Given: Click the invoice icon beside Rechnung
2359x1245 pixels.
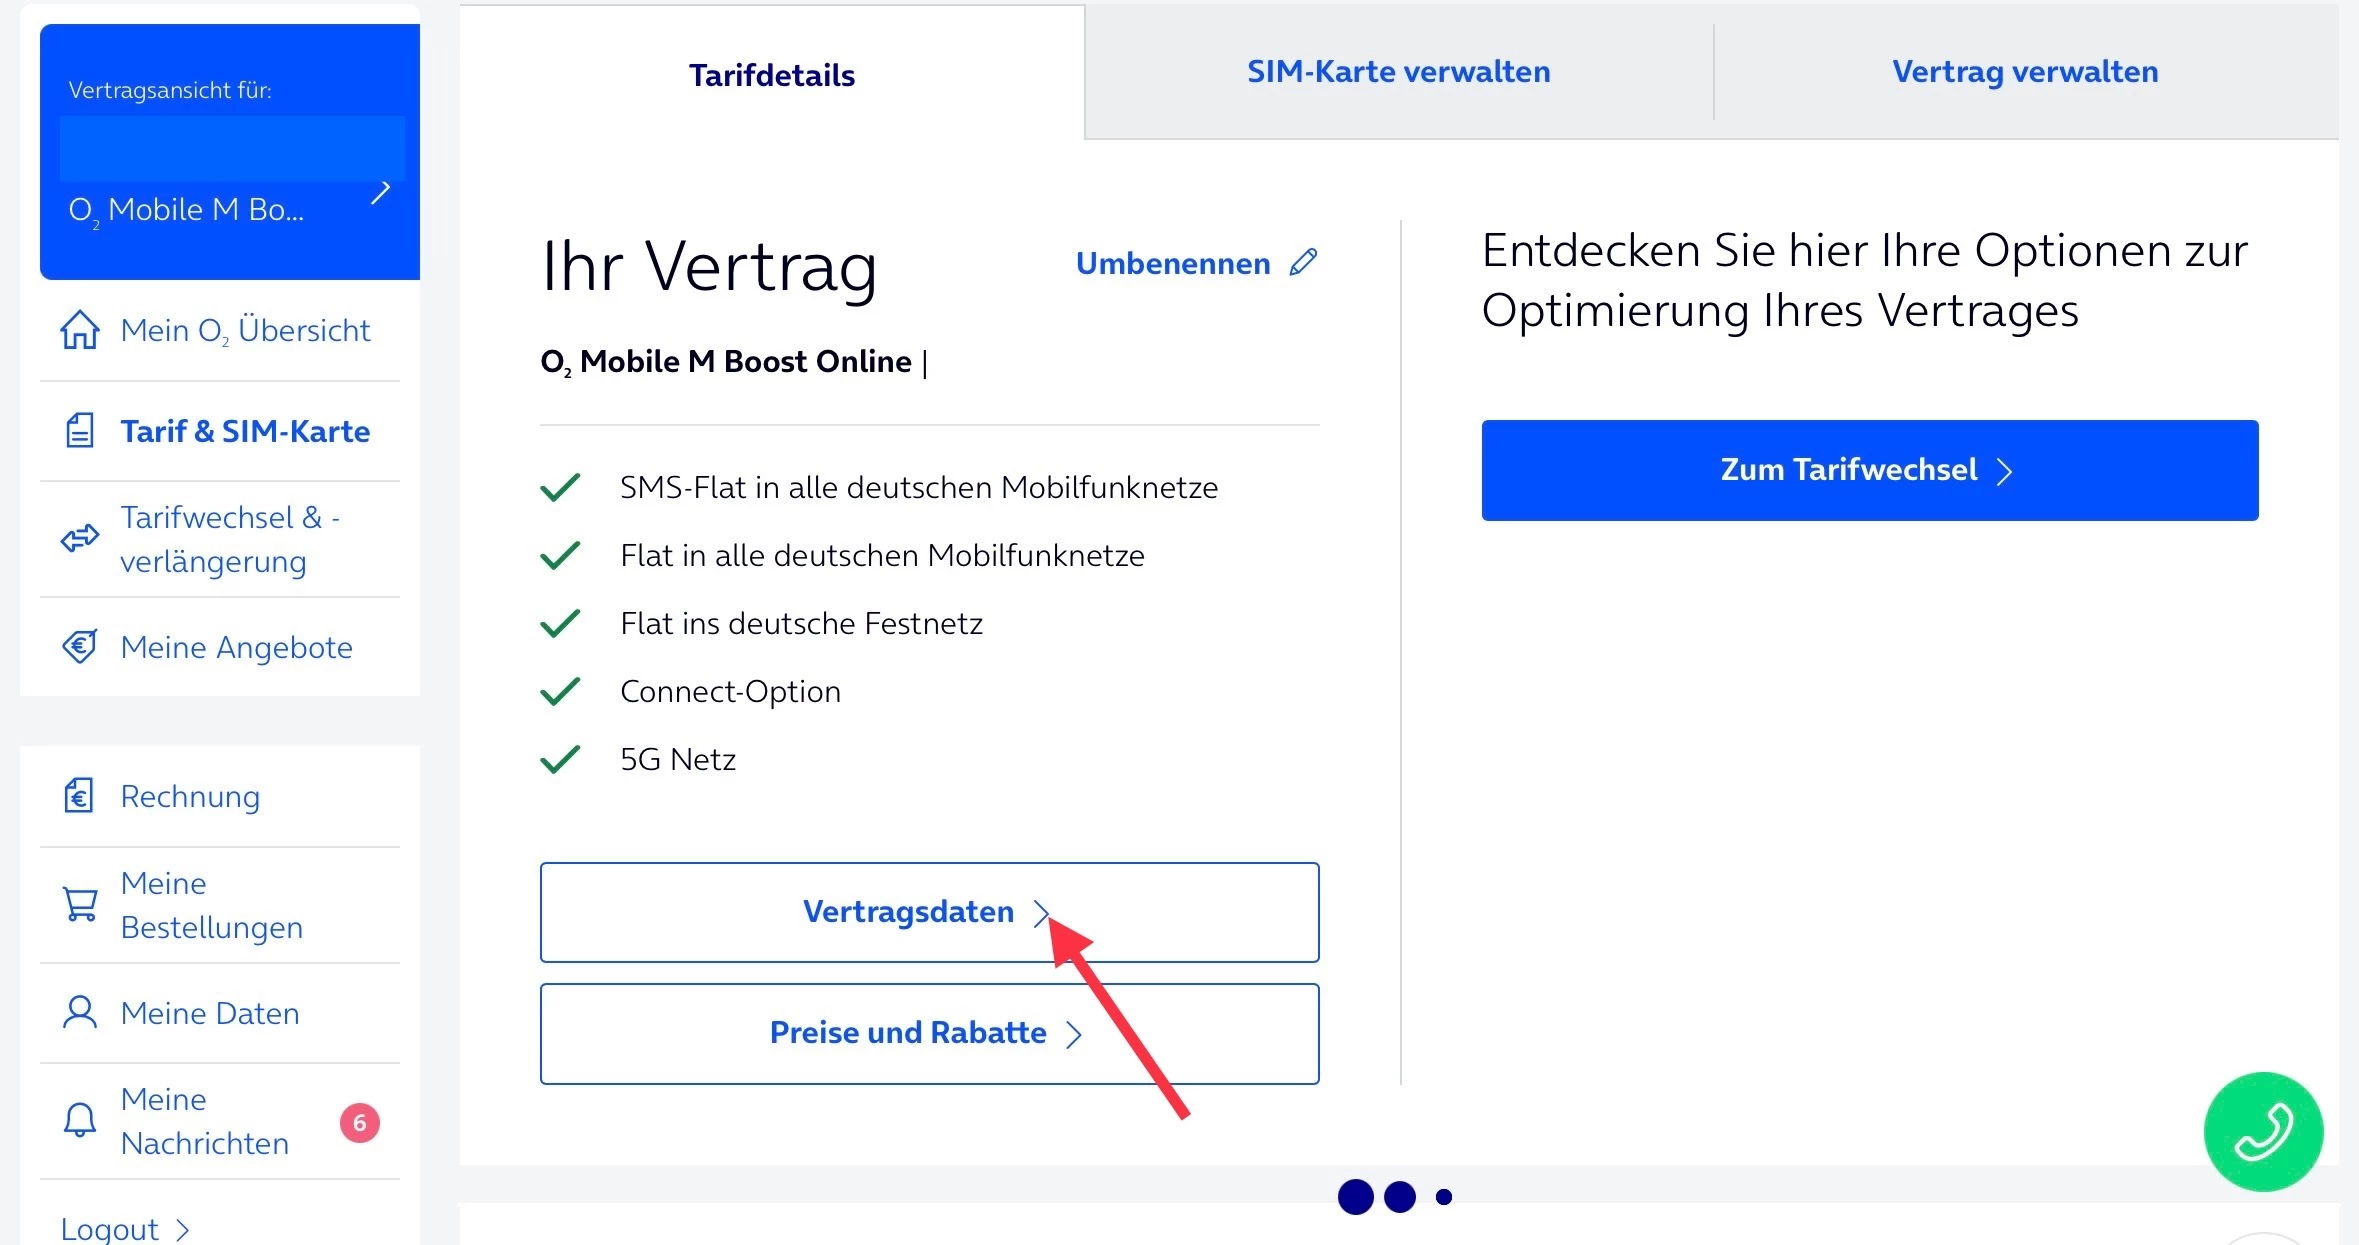Looking at the screenshot, I should click(80, 796).
